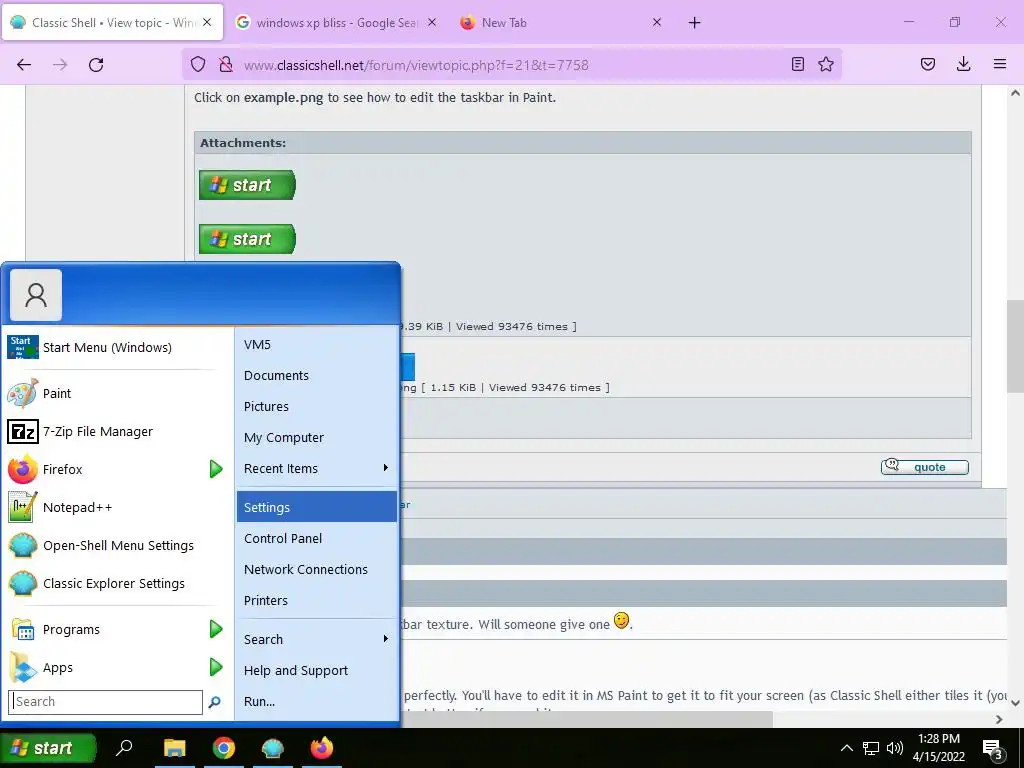Click the quote button on post

(x=925, y=467)
